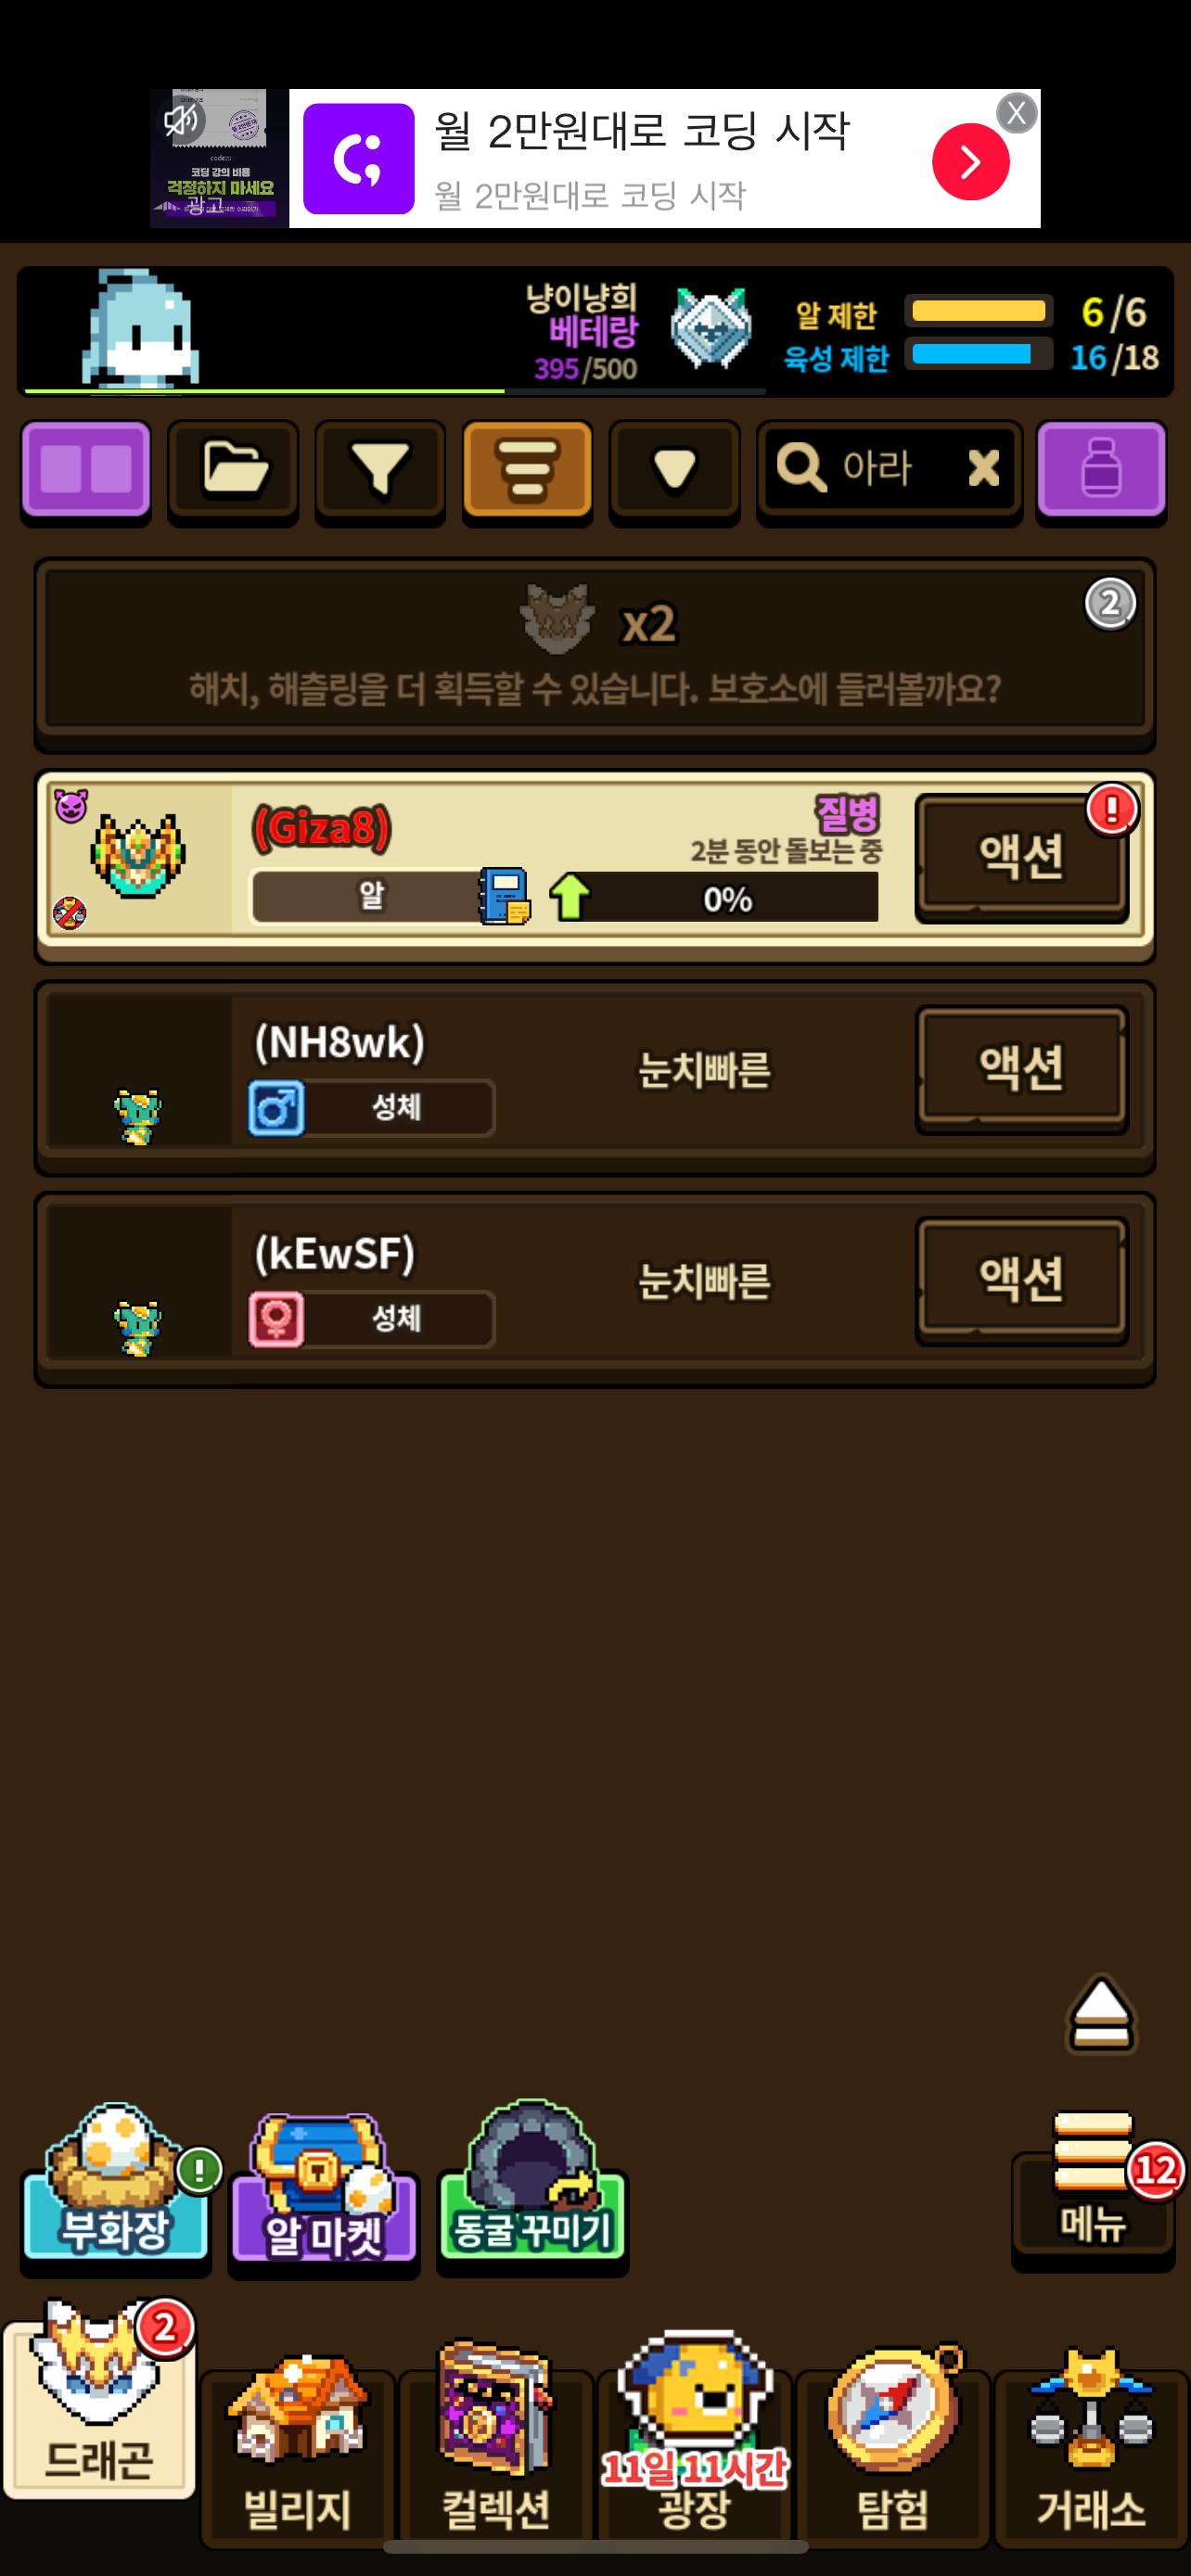The image size is (1191, 2576).
Task: Collapse panel with the up arrow
Action: pyautogui.click(x=1101, y=2013)
